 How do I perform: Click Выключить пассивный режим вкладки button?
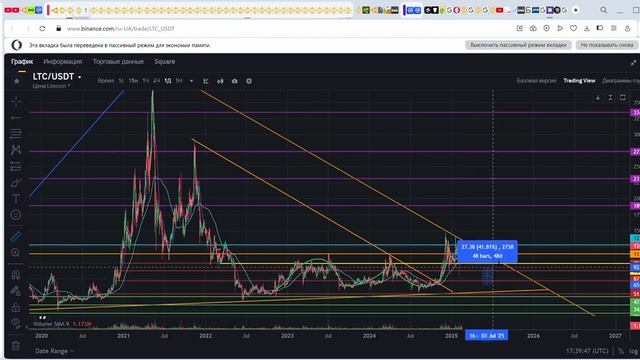(518, 45)
